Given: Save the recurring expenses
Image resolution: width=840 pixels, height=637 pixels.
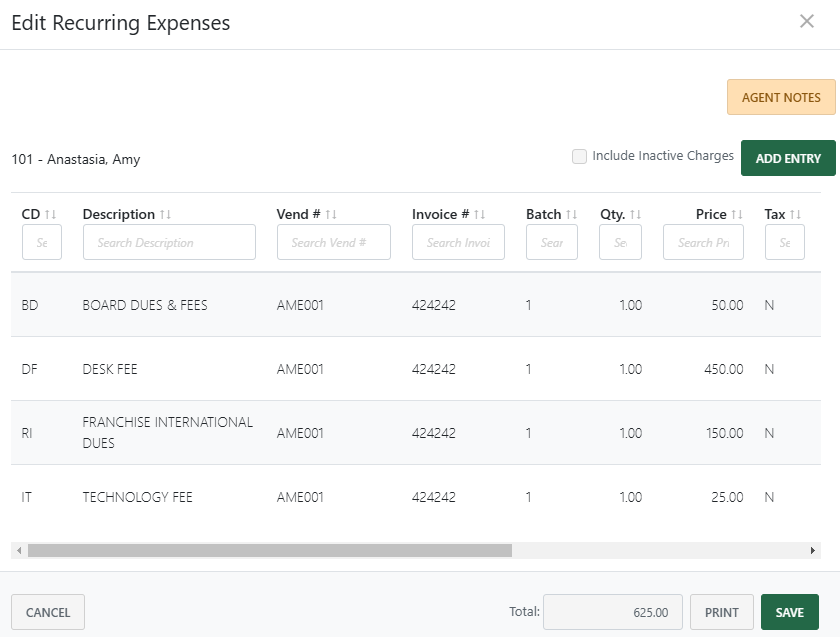Looking at the screenshot, I should [789, 612].
